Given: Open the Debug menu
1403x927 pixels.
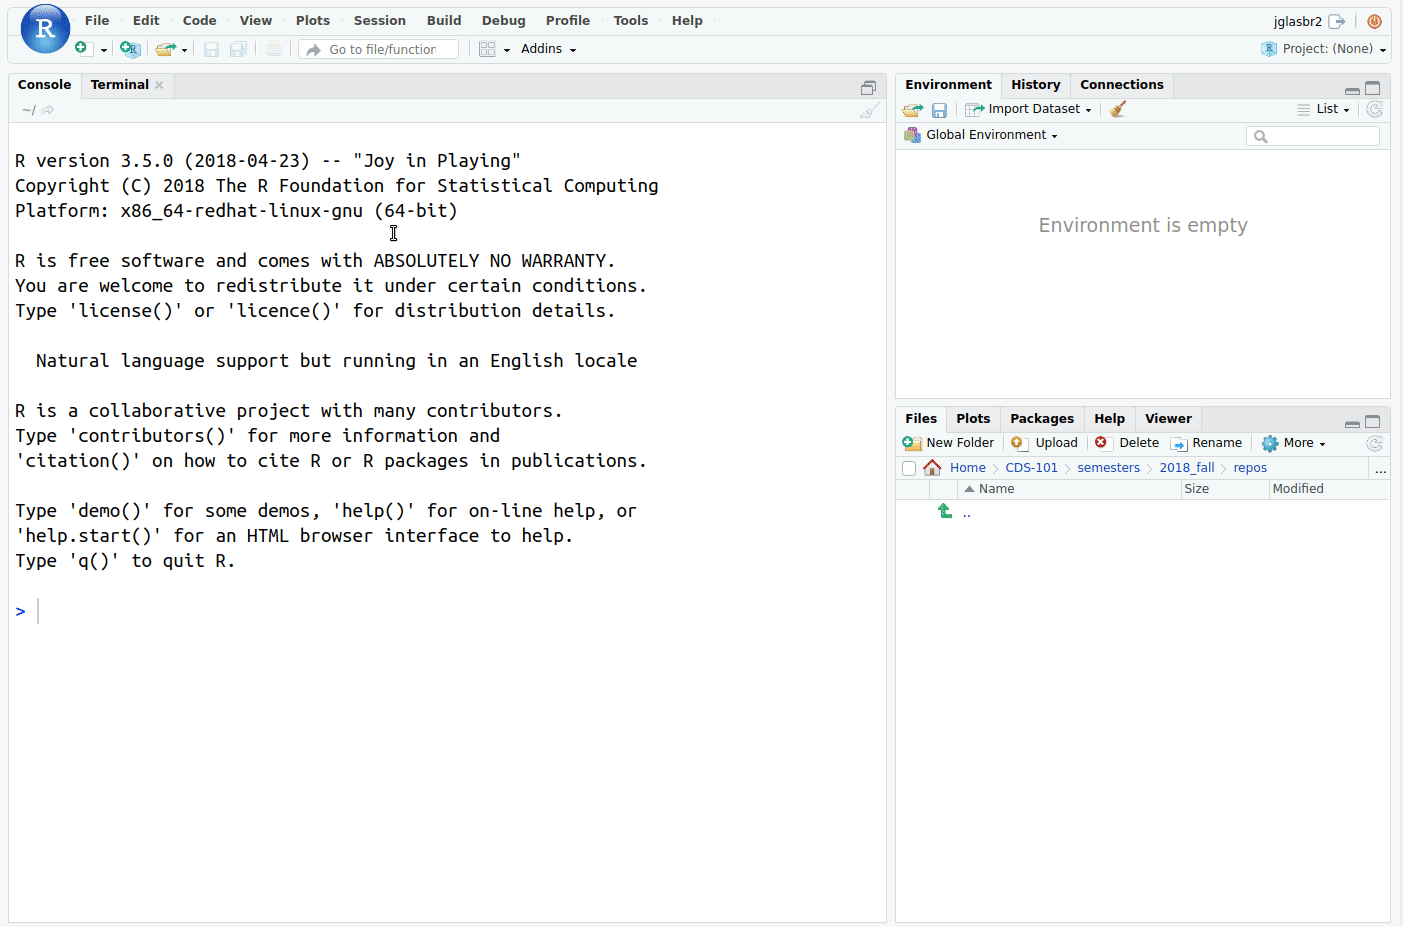Looking at the screenshot, I should [x=503, y=20].
